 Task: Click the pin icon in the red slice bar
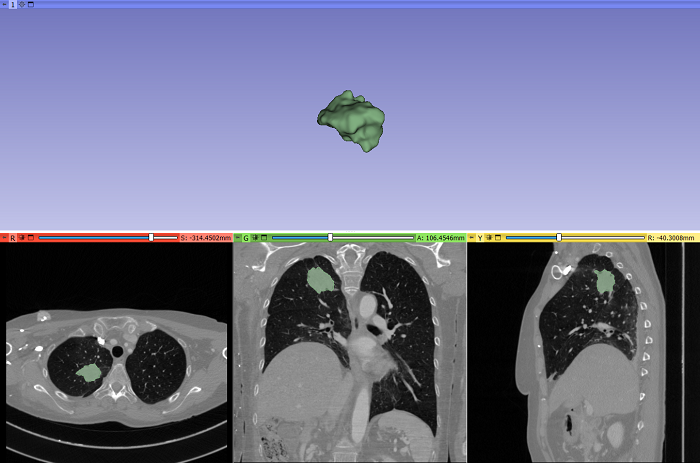pyautogui.click(x=4, y=238)
